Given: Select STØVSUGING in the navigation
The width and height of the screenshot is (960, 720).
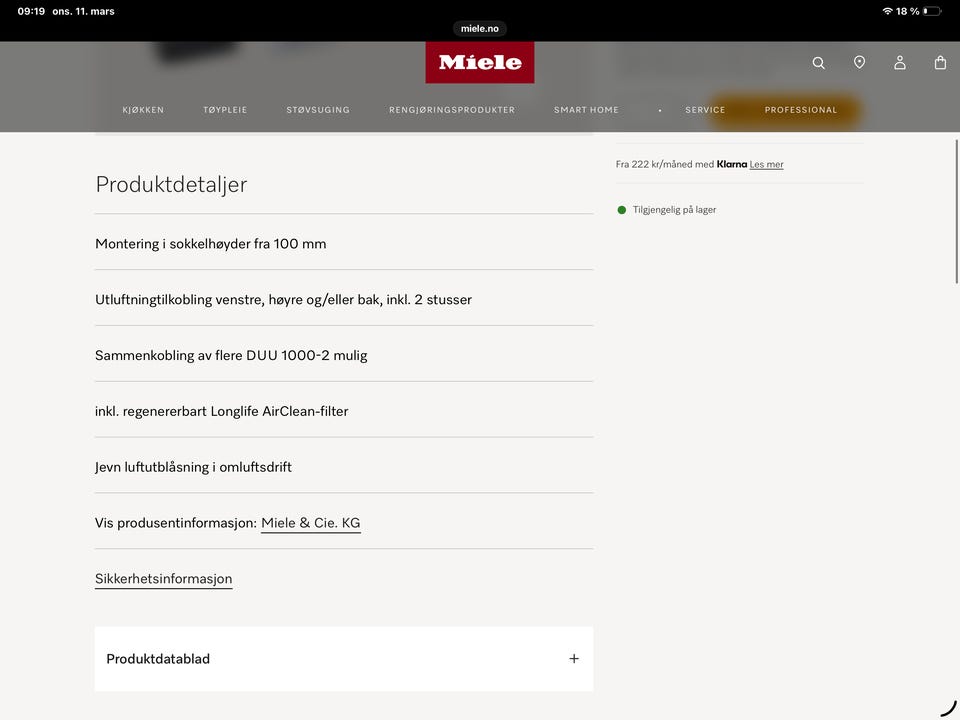Looking at the screenshot, I should (x=317, y=109).
